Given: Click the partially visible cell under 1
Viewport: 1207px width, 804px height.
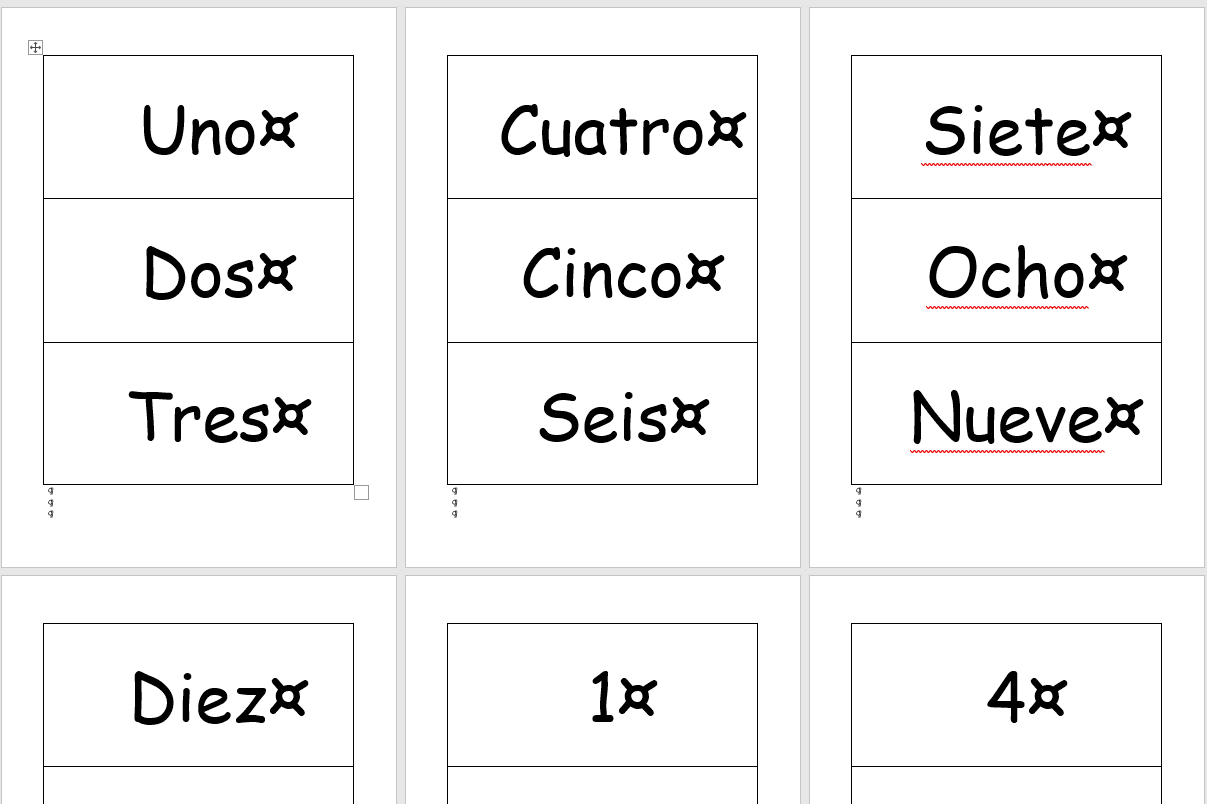Looking at the screenshot, I should point(602,786).
